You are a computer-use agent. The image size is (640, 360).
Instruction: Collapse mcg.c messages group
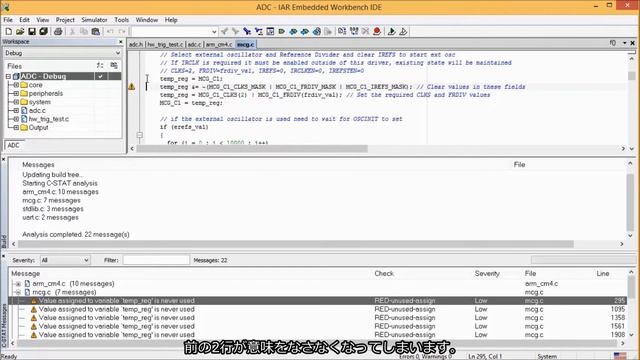[x=18, y=292]
